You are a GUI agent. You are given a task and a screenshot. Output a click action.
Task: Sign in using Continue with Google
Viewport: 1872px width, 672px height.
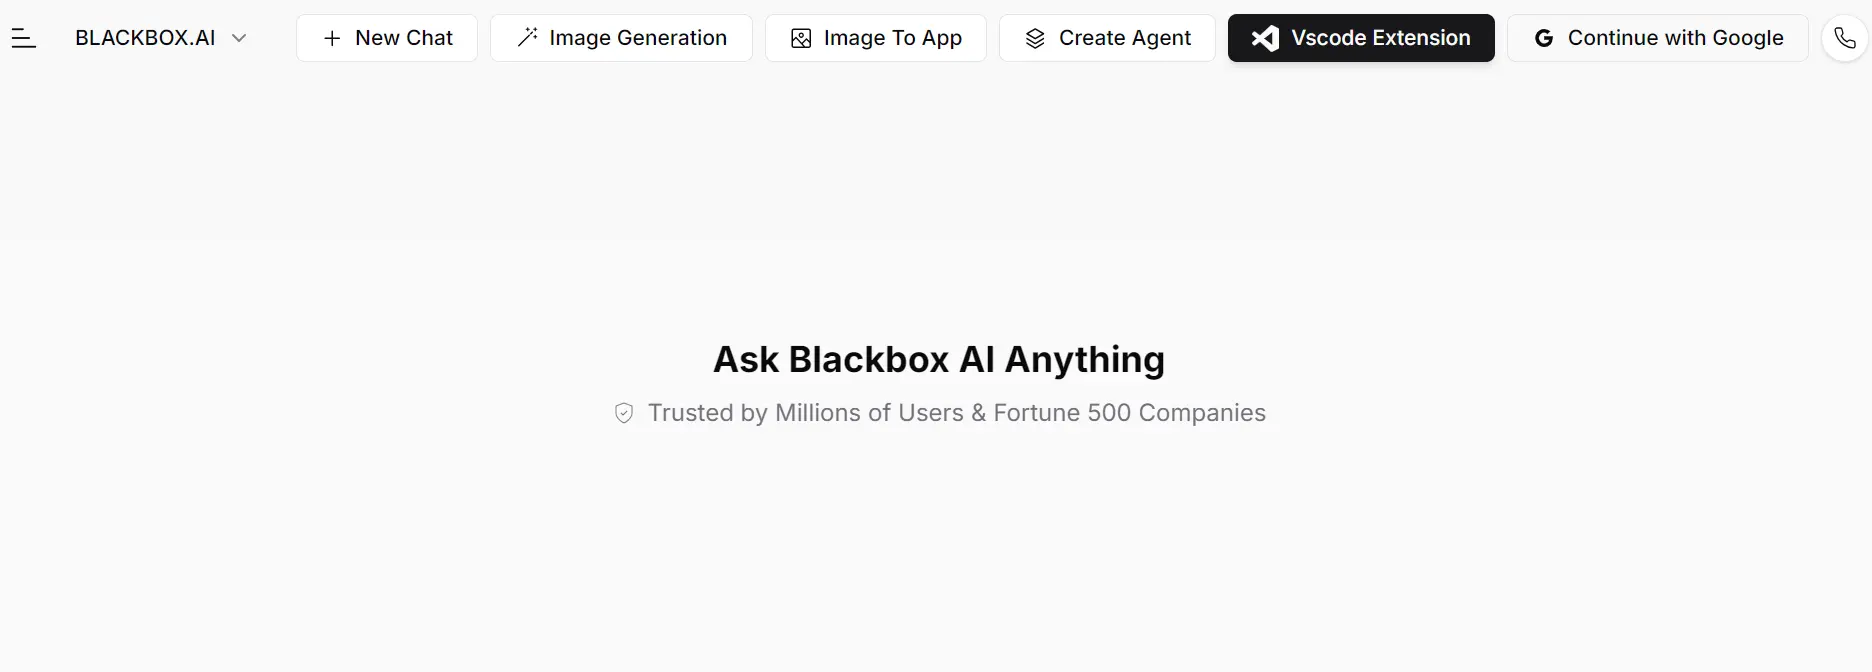pyautogui.click(x=1675, y=38)
